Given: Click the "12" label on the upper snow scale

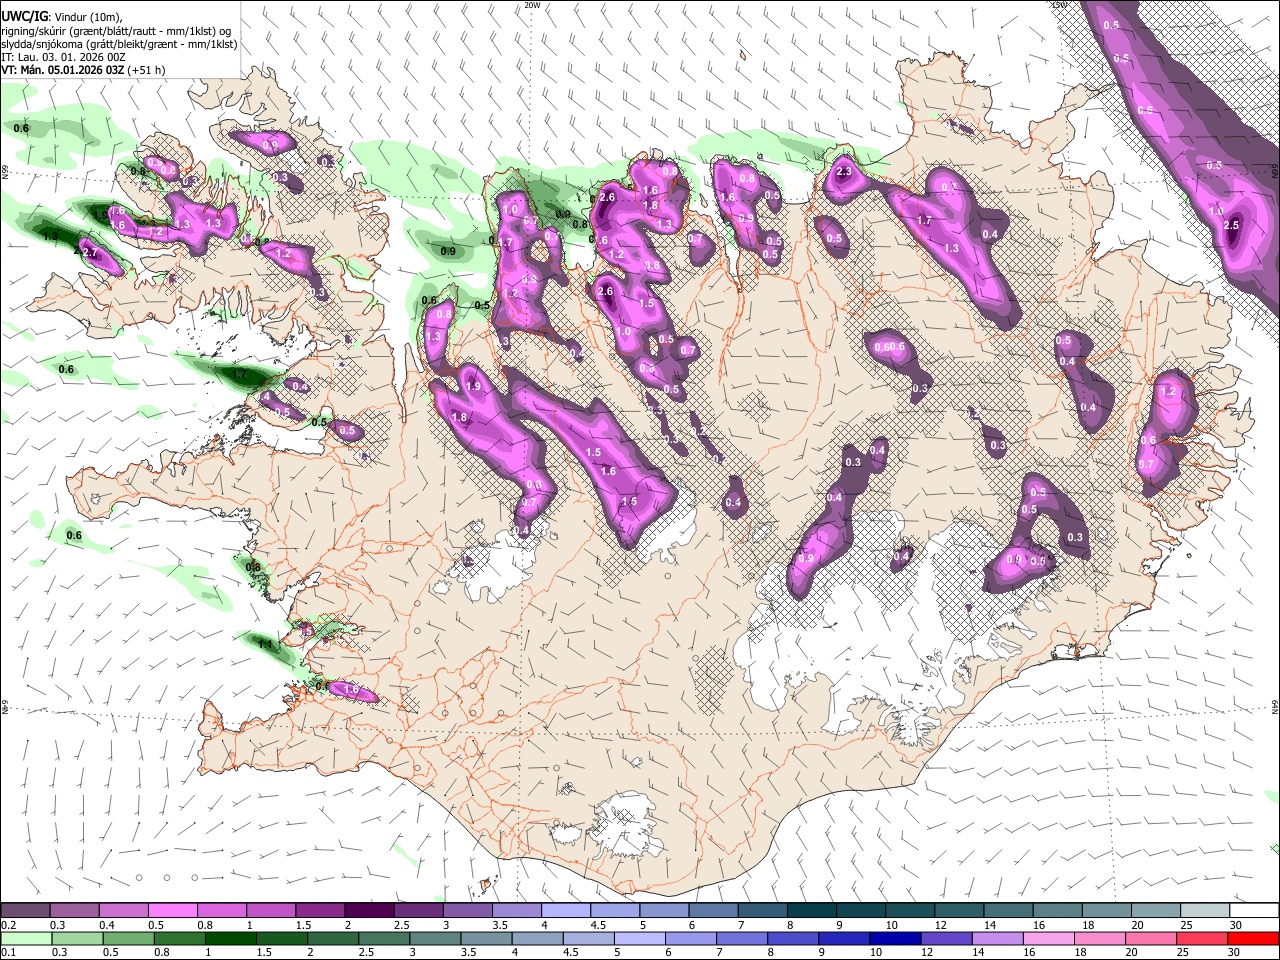Looking at the screenshot, I should [x=940, y=925].
